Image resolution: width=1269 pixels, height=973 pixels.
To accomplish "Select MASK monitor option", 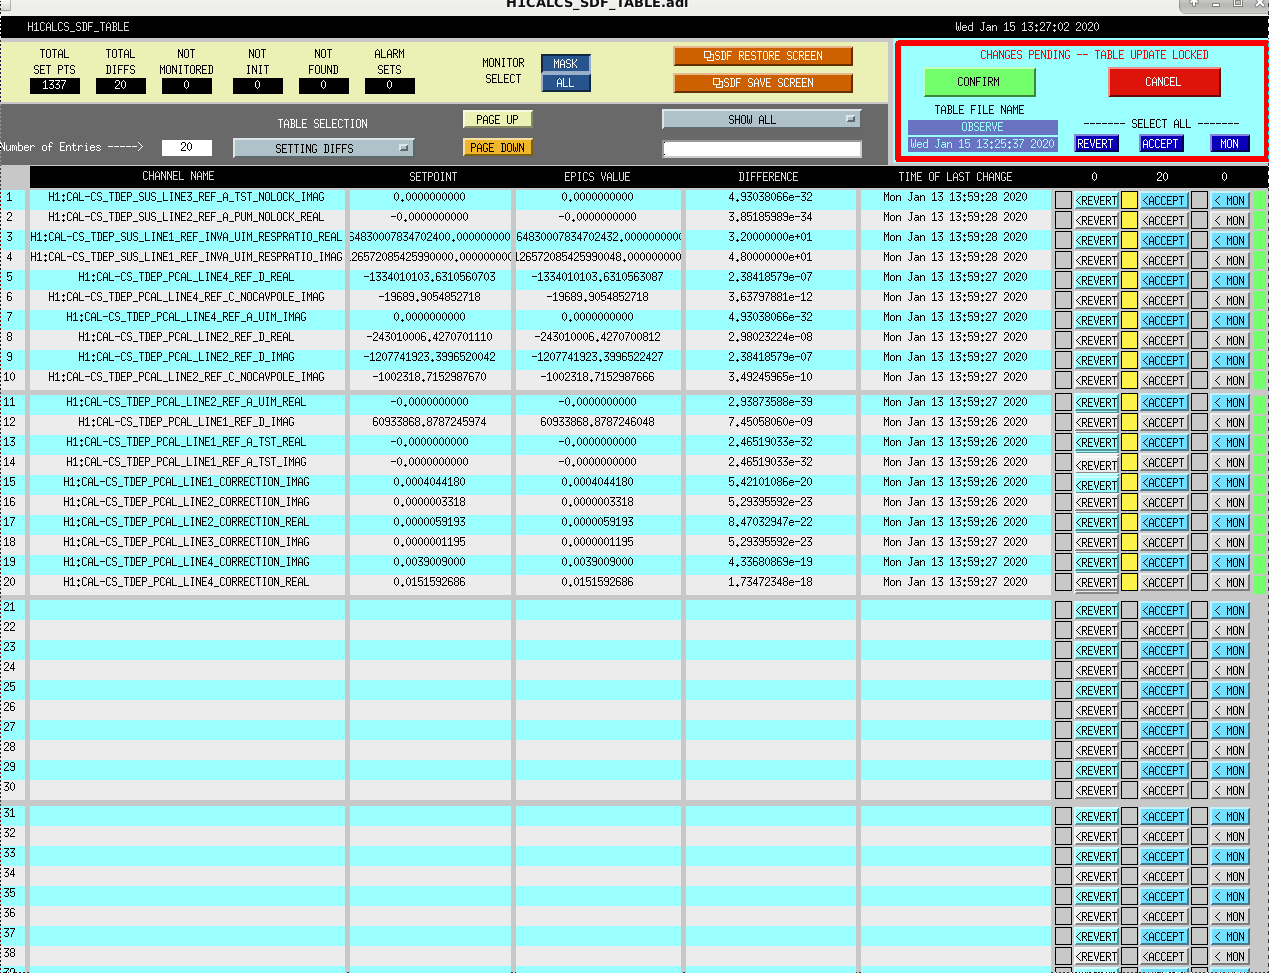I will coord(565,63).
